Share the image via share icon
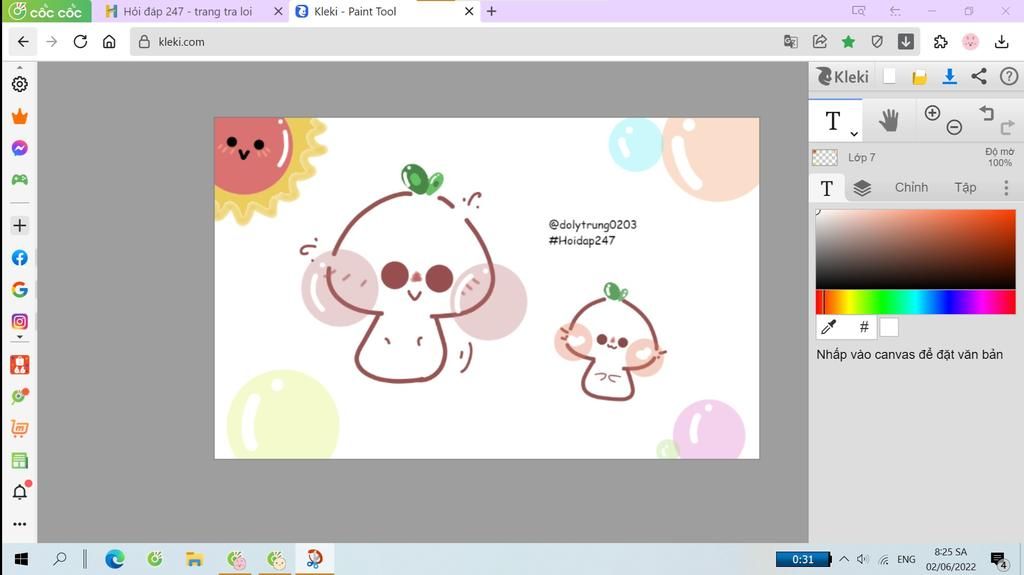Viewport: 1024px width, 575px height. (x=979, y=76)
